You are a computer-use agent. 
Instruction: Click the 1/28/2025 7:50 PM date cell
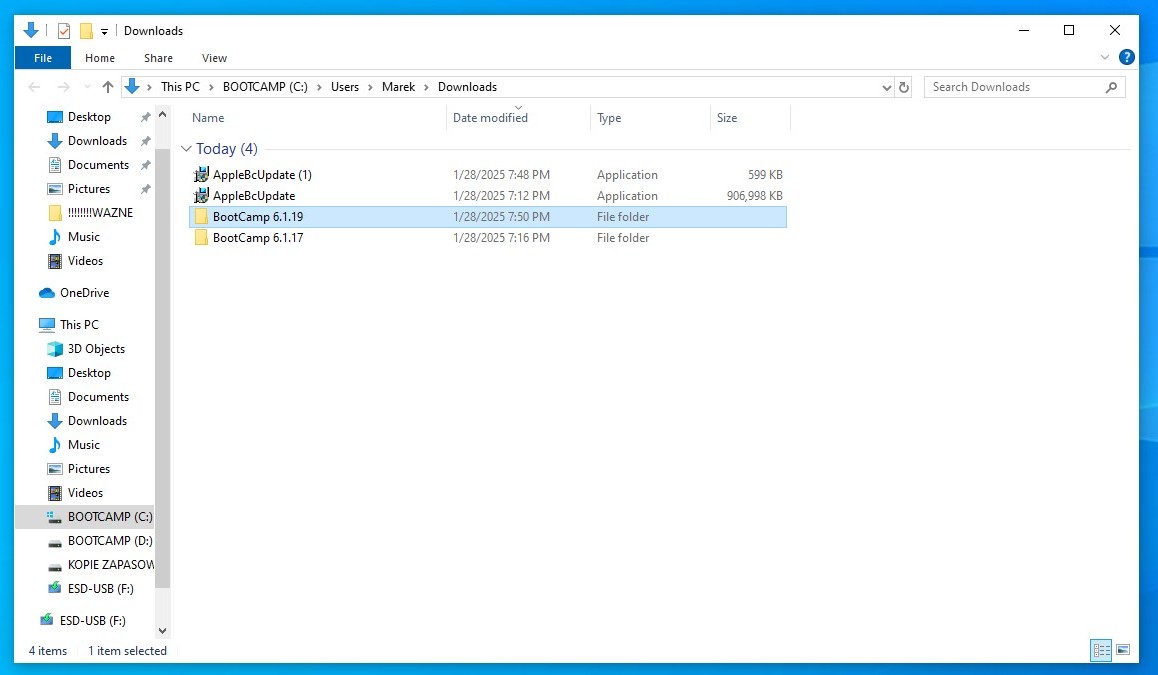pos(501,217)
